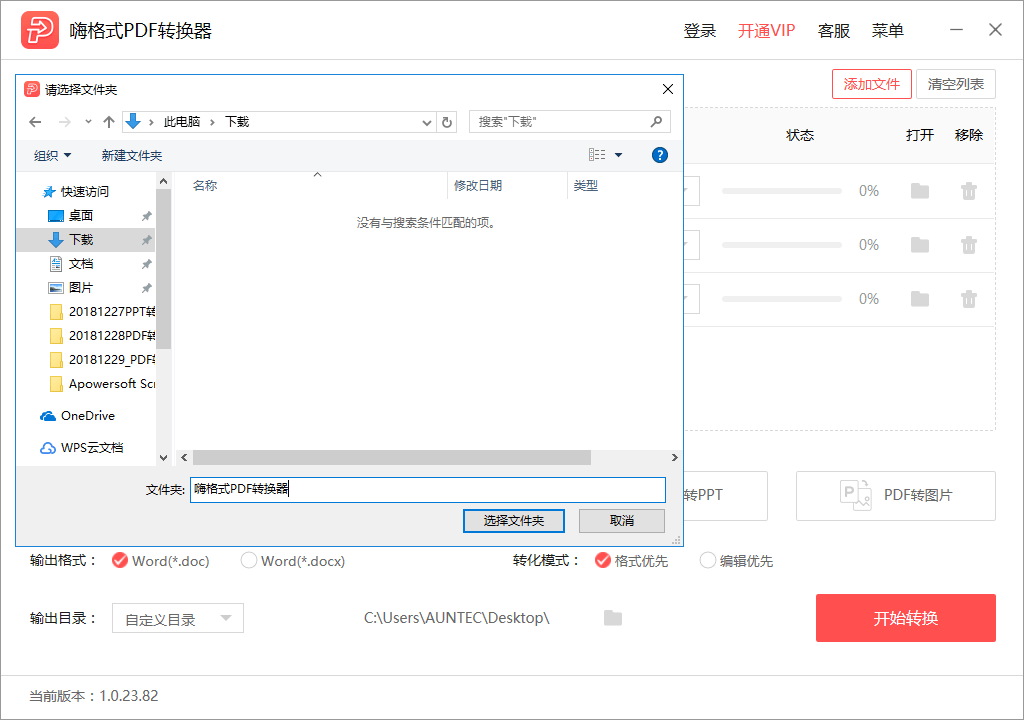Click the WPS云文档 cloud icon
Image resolution: width=1024 pixels, height=720 pixels.
click(48, 448)
